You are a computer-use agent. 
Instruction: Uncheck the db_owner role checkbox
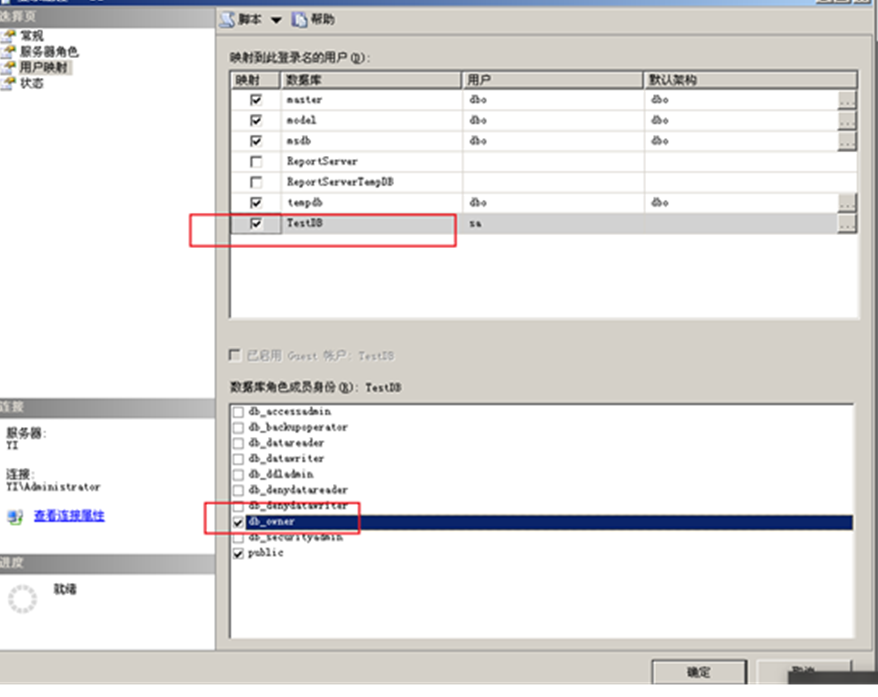(x=238, y=519)
